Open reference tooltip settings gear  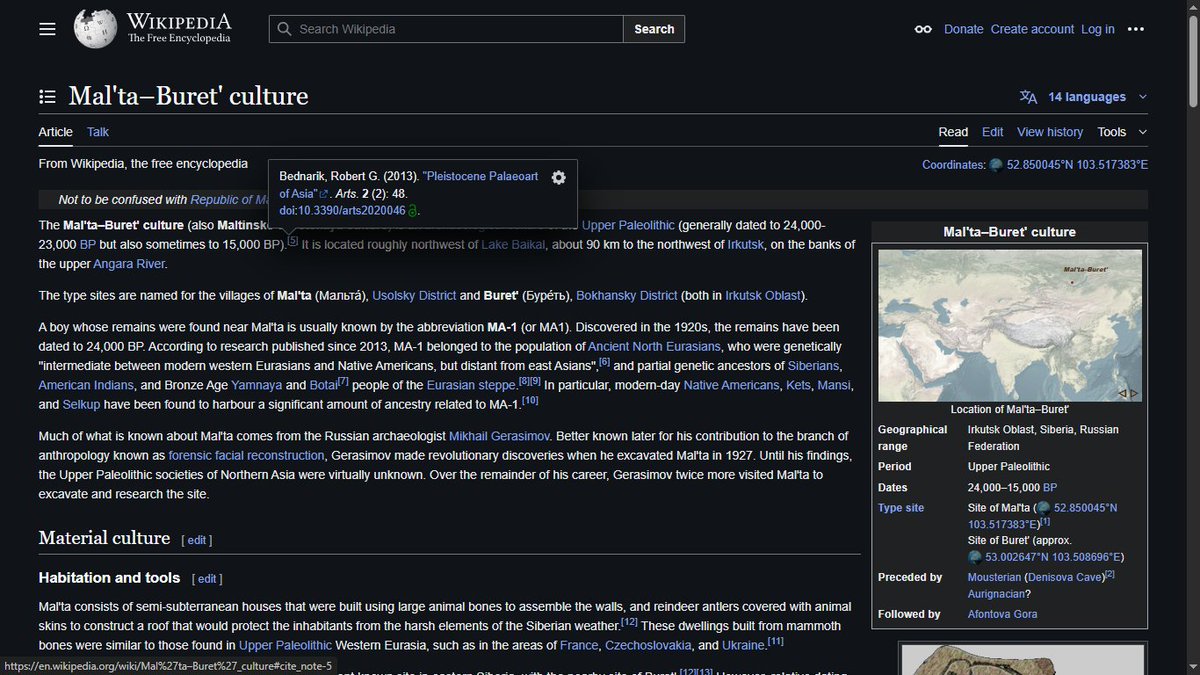click(559, 177)
